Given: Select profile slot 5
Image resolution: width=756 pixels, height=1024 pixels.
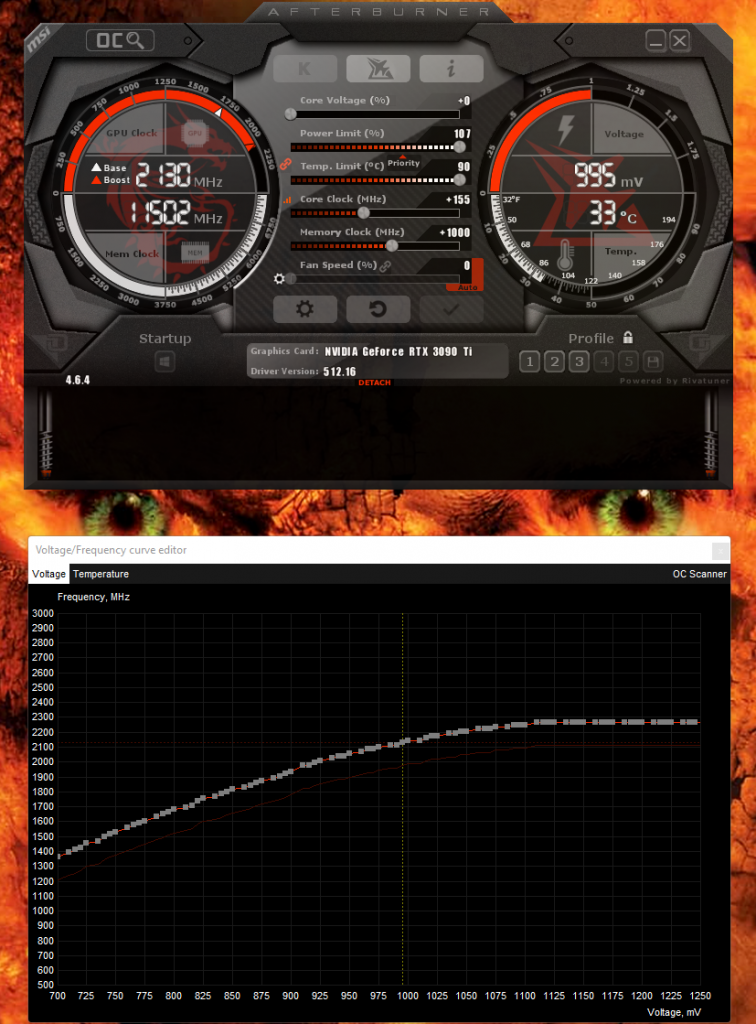Looking at the screenshot, I should 629,361.
